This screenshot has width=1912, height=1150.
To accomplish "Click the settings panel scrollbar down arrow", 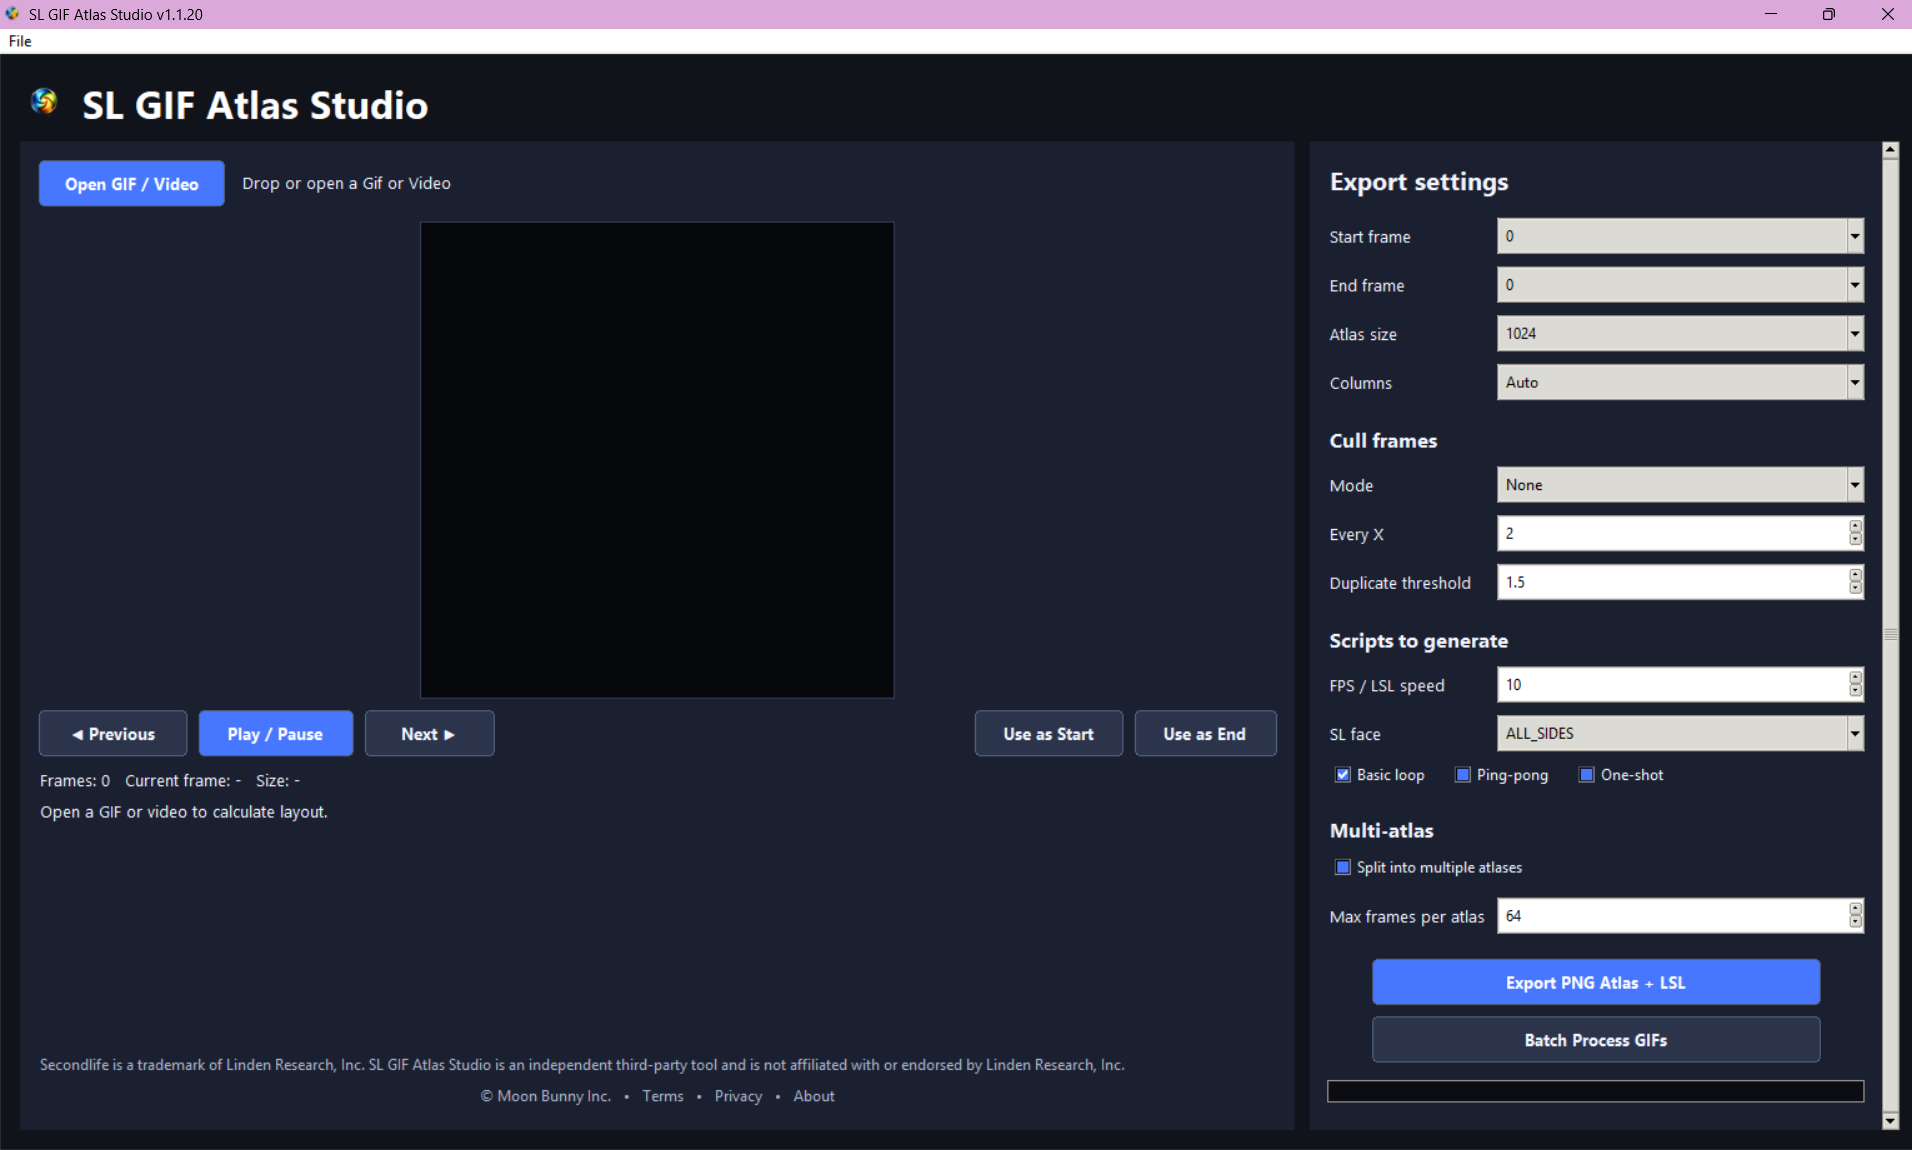I will tap(1890, 1121).
